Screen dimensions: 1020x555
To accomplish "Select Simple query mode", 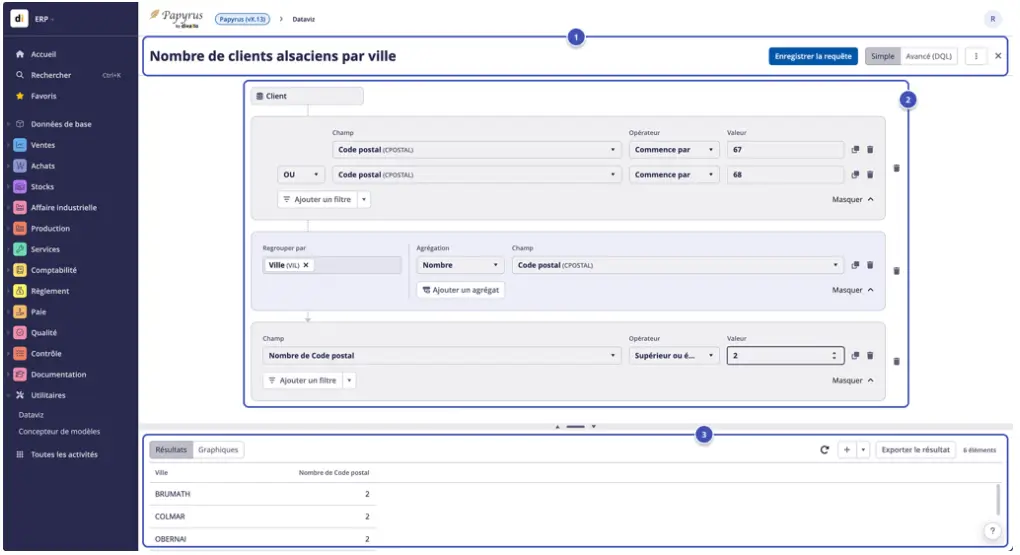I will coord(882,57).
